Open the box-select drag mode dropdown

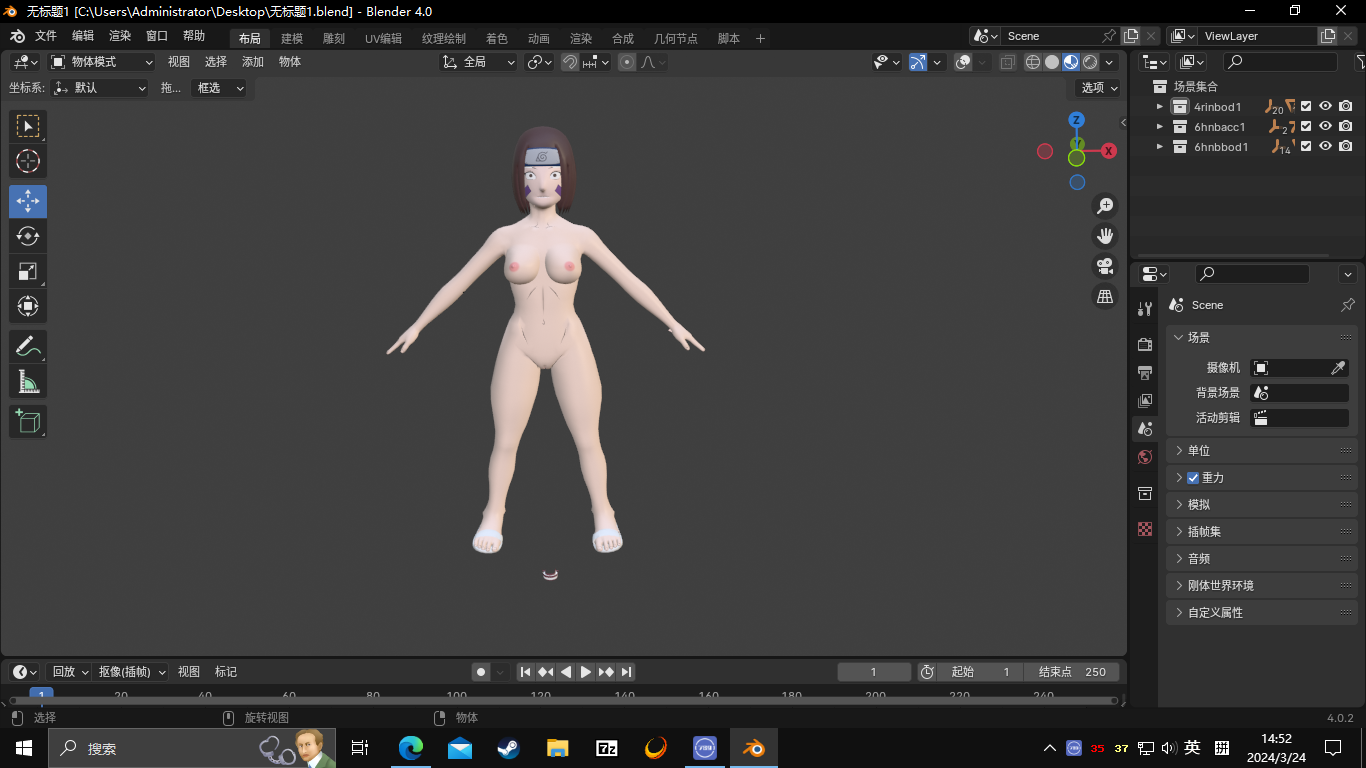pos(220,88)
